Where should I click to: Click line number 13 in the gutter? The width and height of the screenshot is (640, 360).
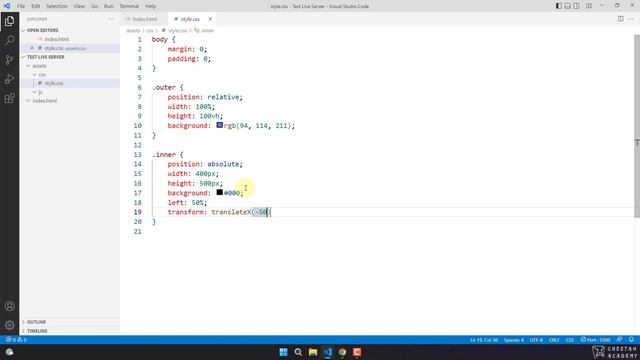point(138,155)
